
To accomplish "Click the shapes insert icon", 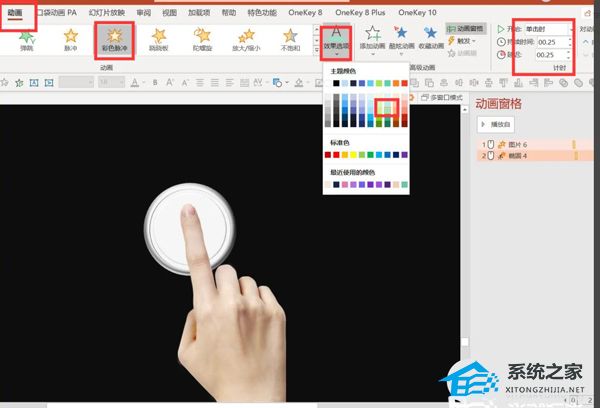I will coord(278,82).
